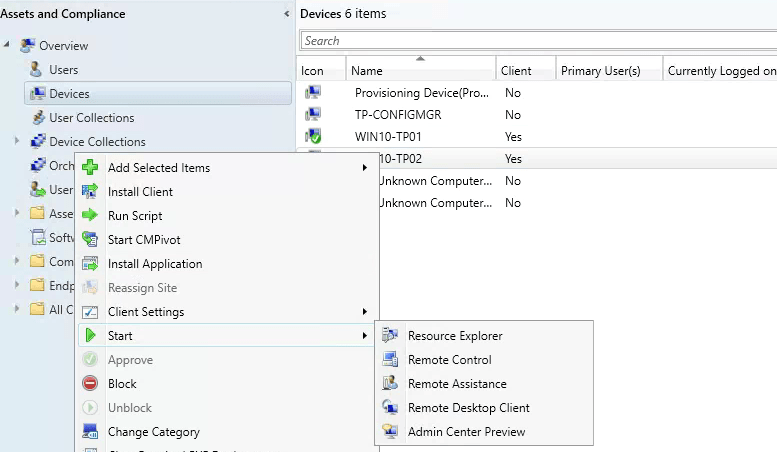Select Change Category menu entry
The image size is (777, 452).
[154, 432]
